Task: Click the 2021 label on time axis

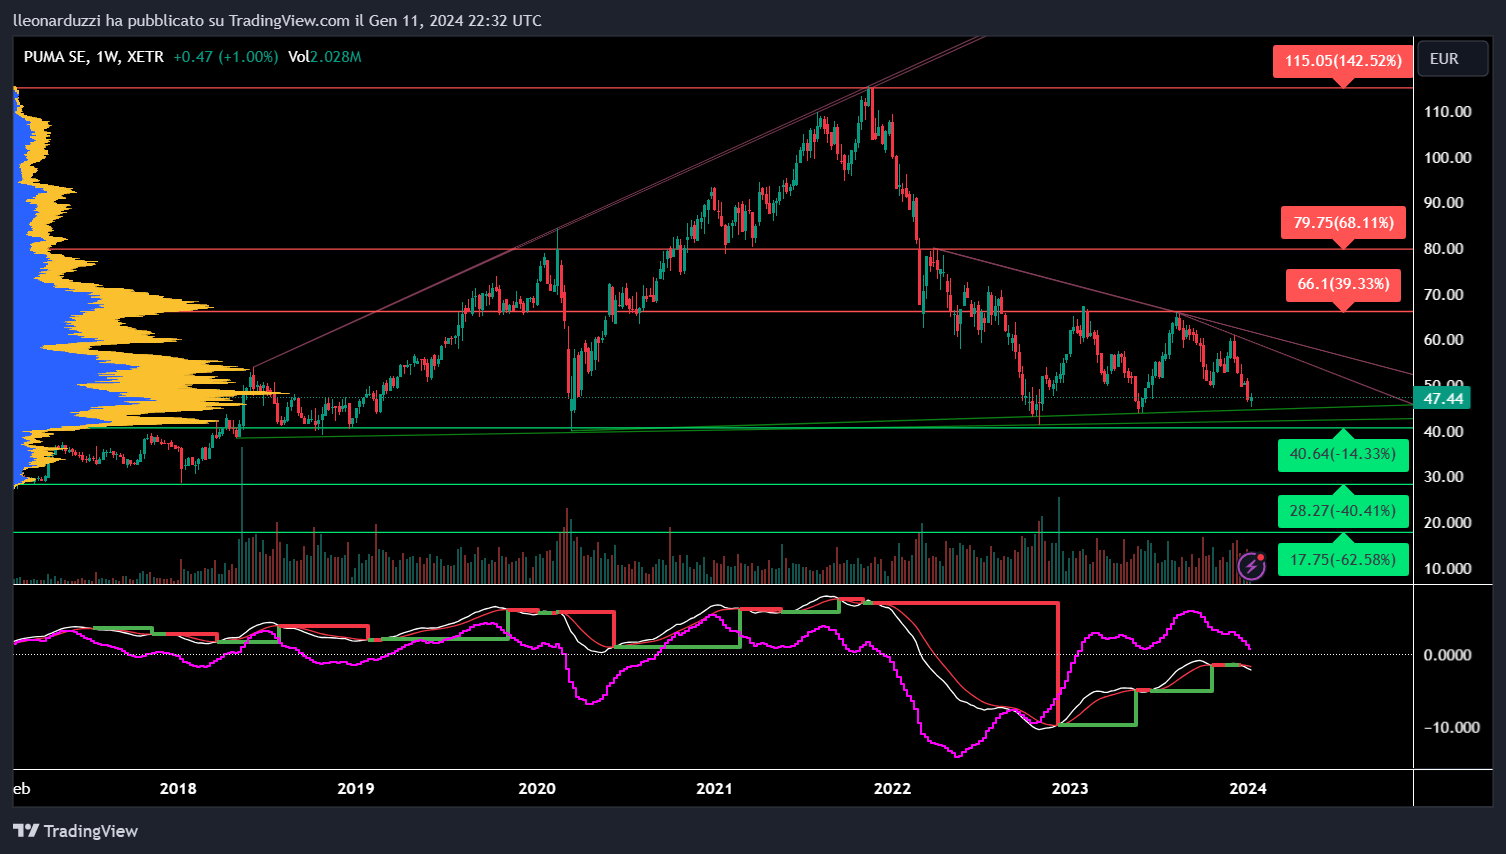Action: coord(714,789)
